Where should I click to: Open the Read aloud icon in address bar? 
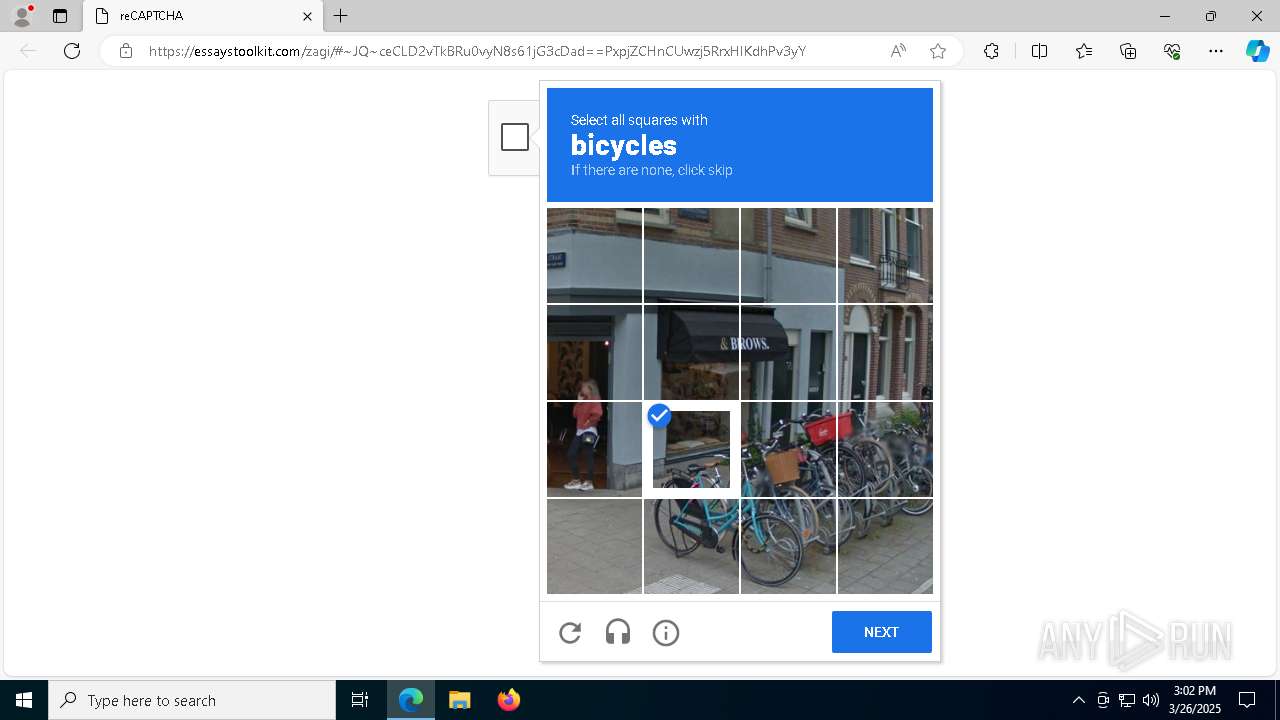click(898, 51)
